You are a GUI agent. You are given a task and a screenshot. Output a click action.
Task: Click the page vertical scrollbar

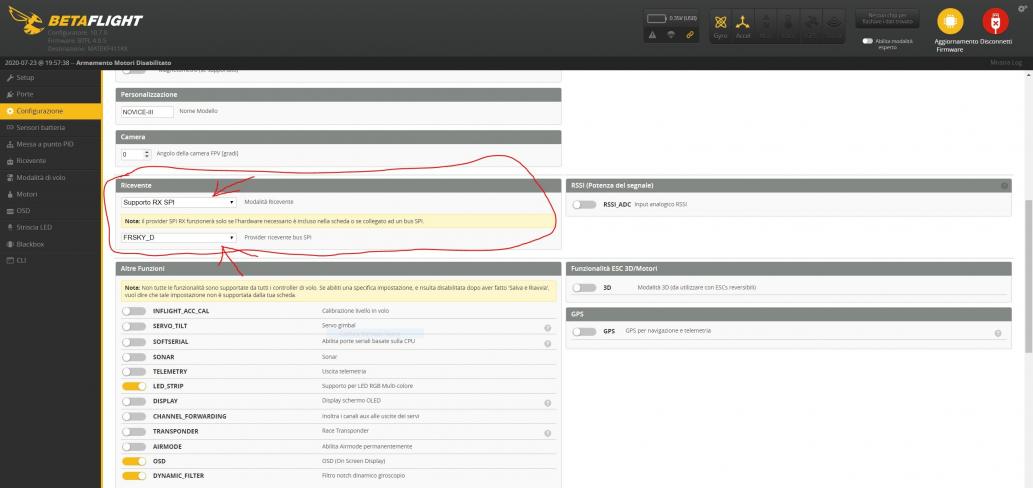pyautogui.click(x=1028, y=277)
